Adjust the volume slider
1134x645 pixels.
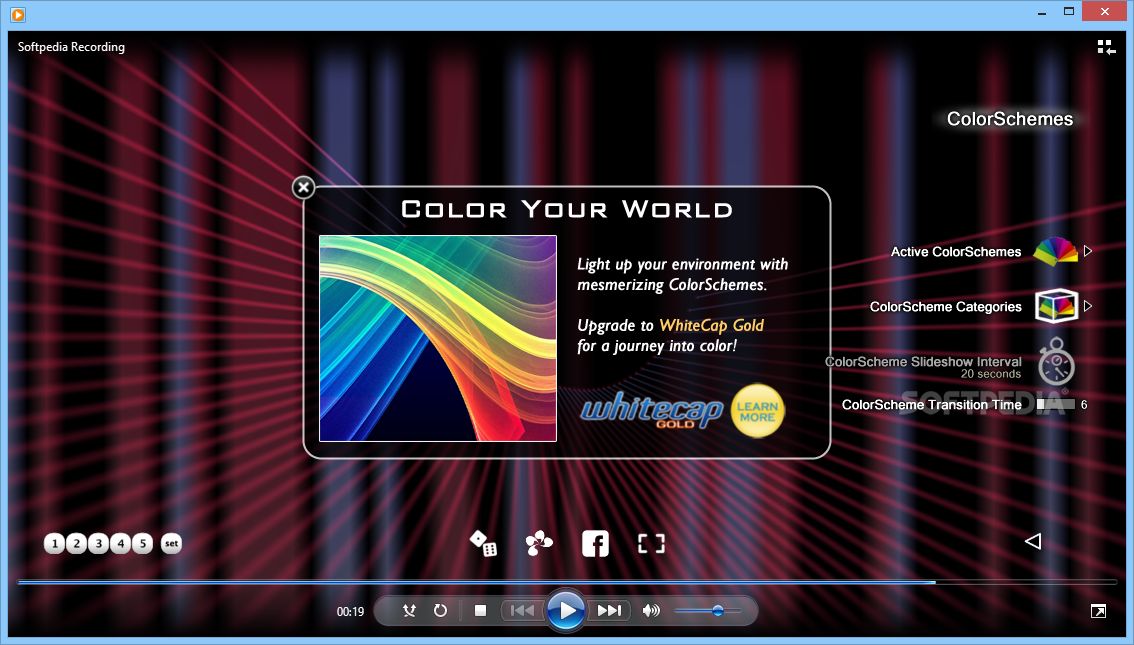708,611
